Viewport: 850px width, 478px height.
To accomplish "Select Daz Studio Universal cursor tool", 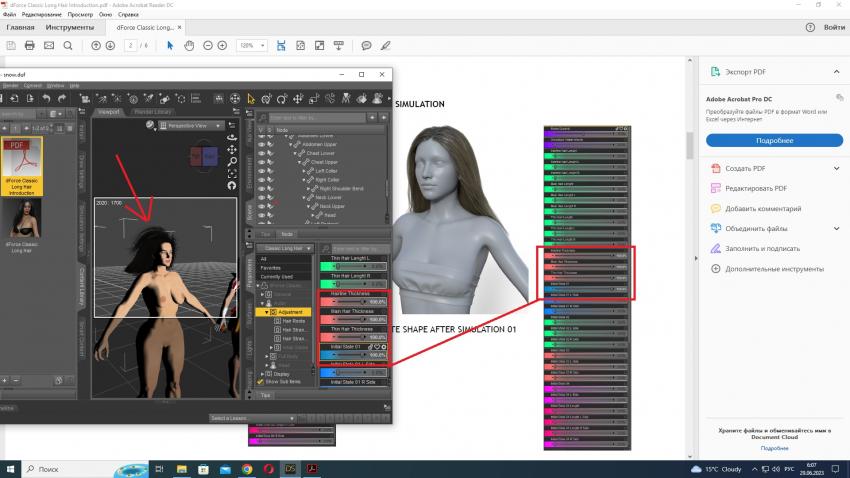I will pos(250,98).
